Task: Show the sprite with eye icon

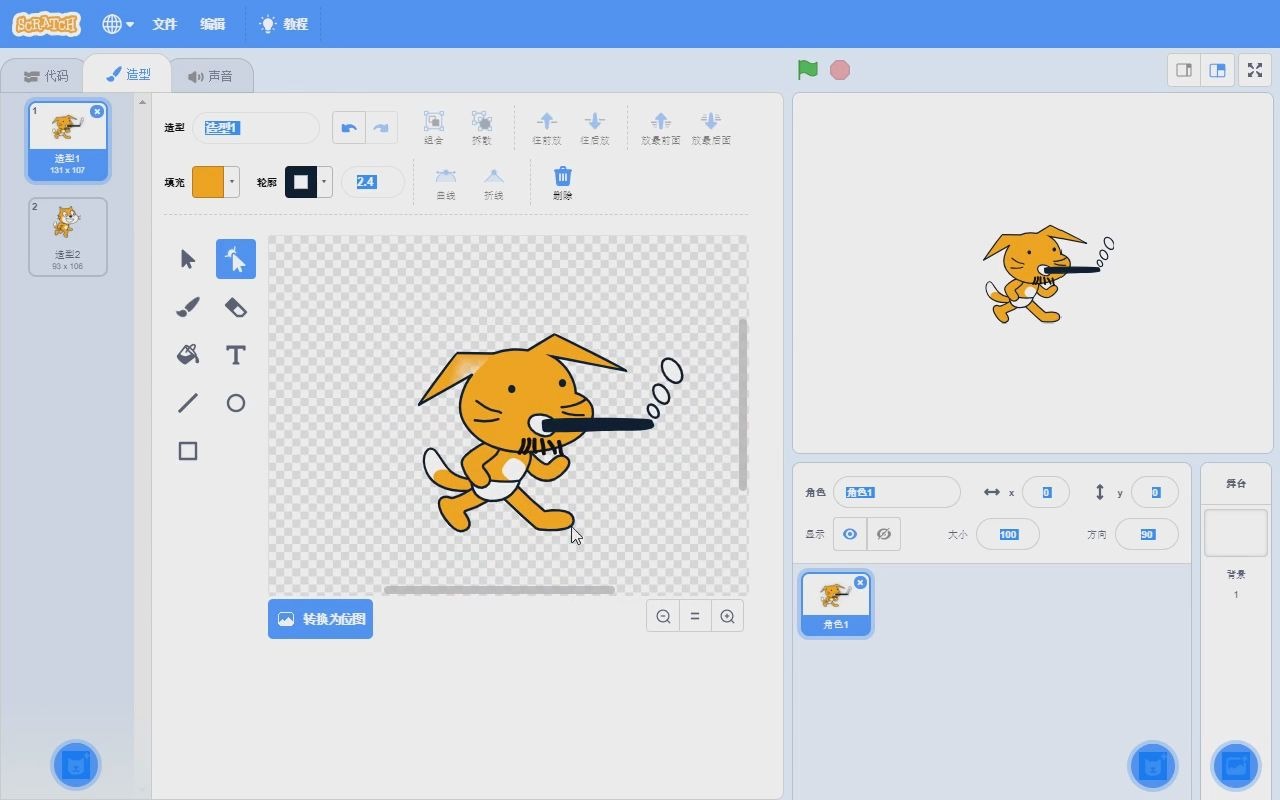Action: [850, 534]
